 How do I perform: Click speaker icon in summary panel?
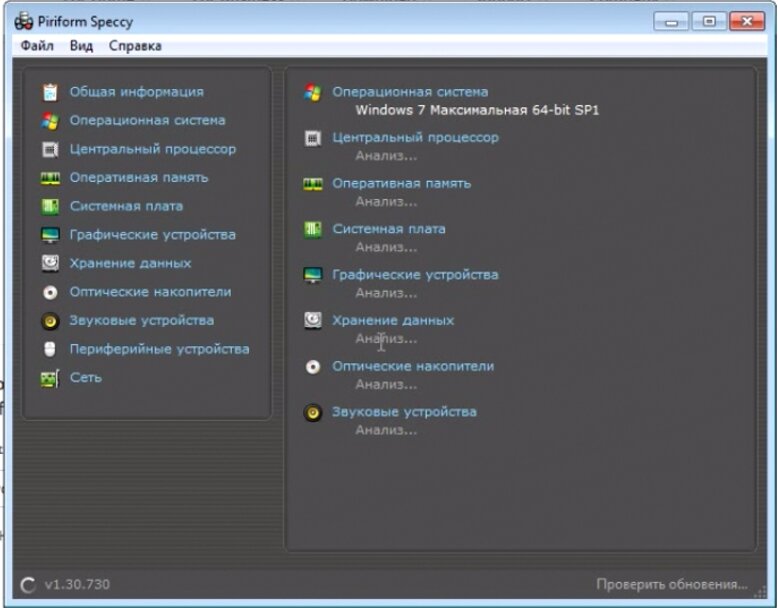(313, 412)
